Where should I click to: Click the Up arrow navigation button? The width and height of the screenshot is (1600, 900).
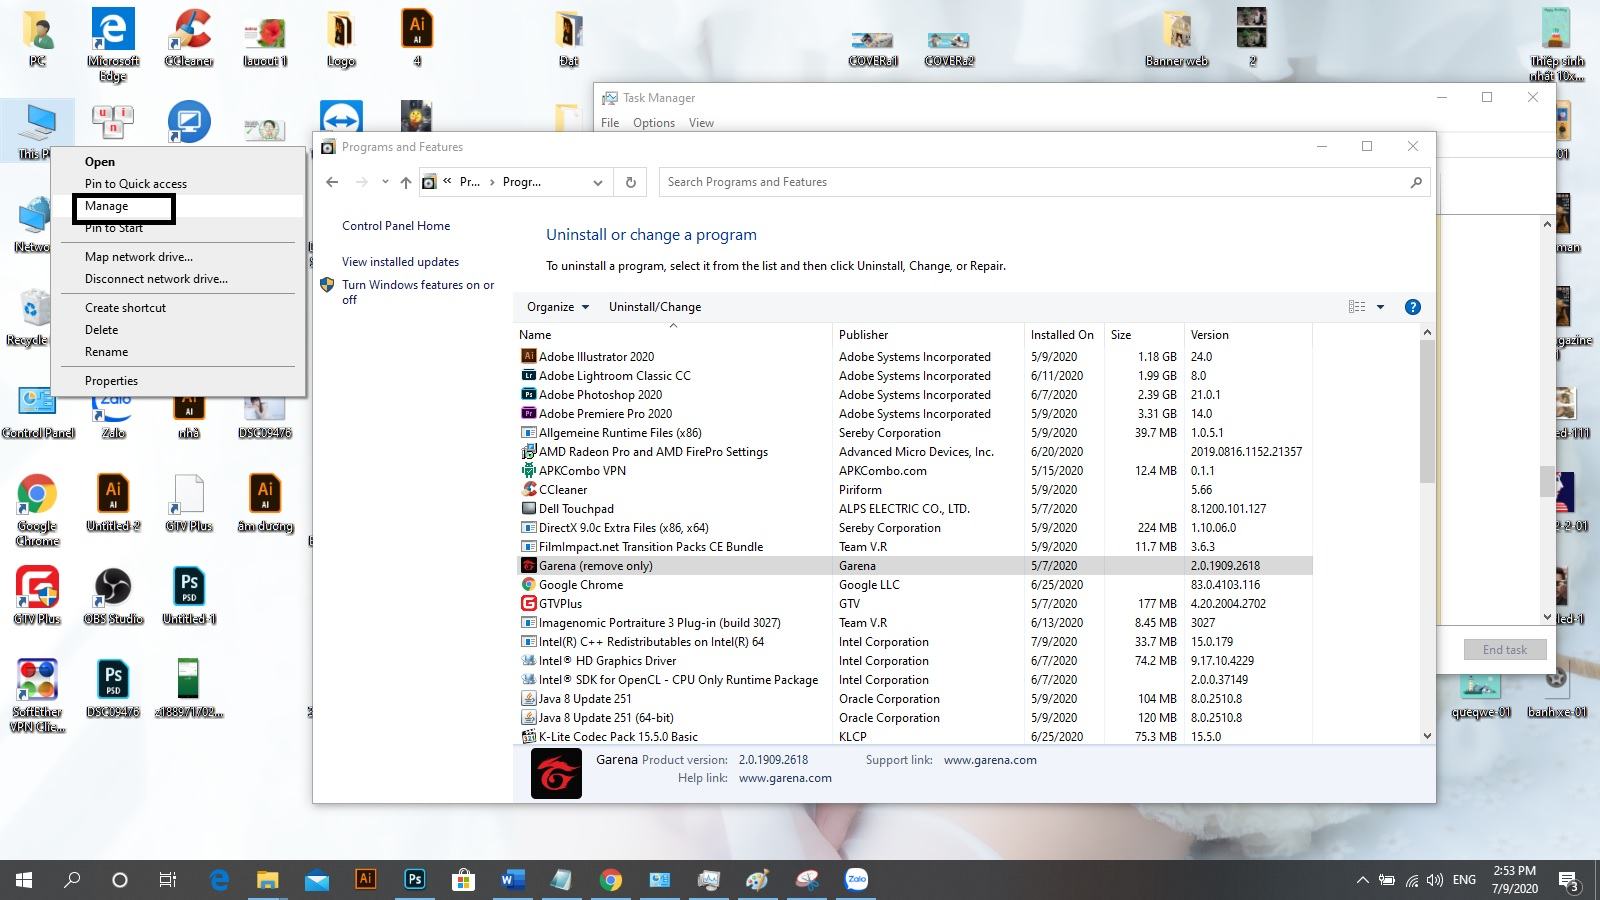tap(405, 182)
